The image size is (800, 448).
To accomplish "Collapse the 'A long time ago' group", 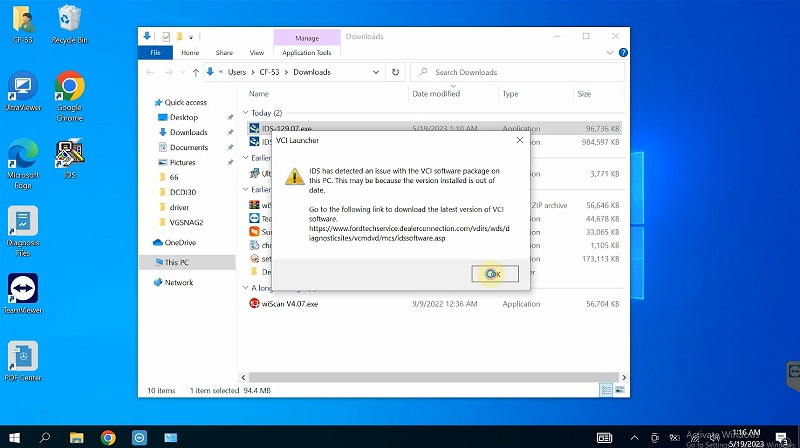I will click(x=247, y=288).
